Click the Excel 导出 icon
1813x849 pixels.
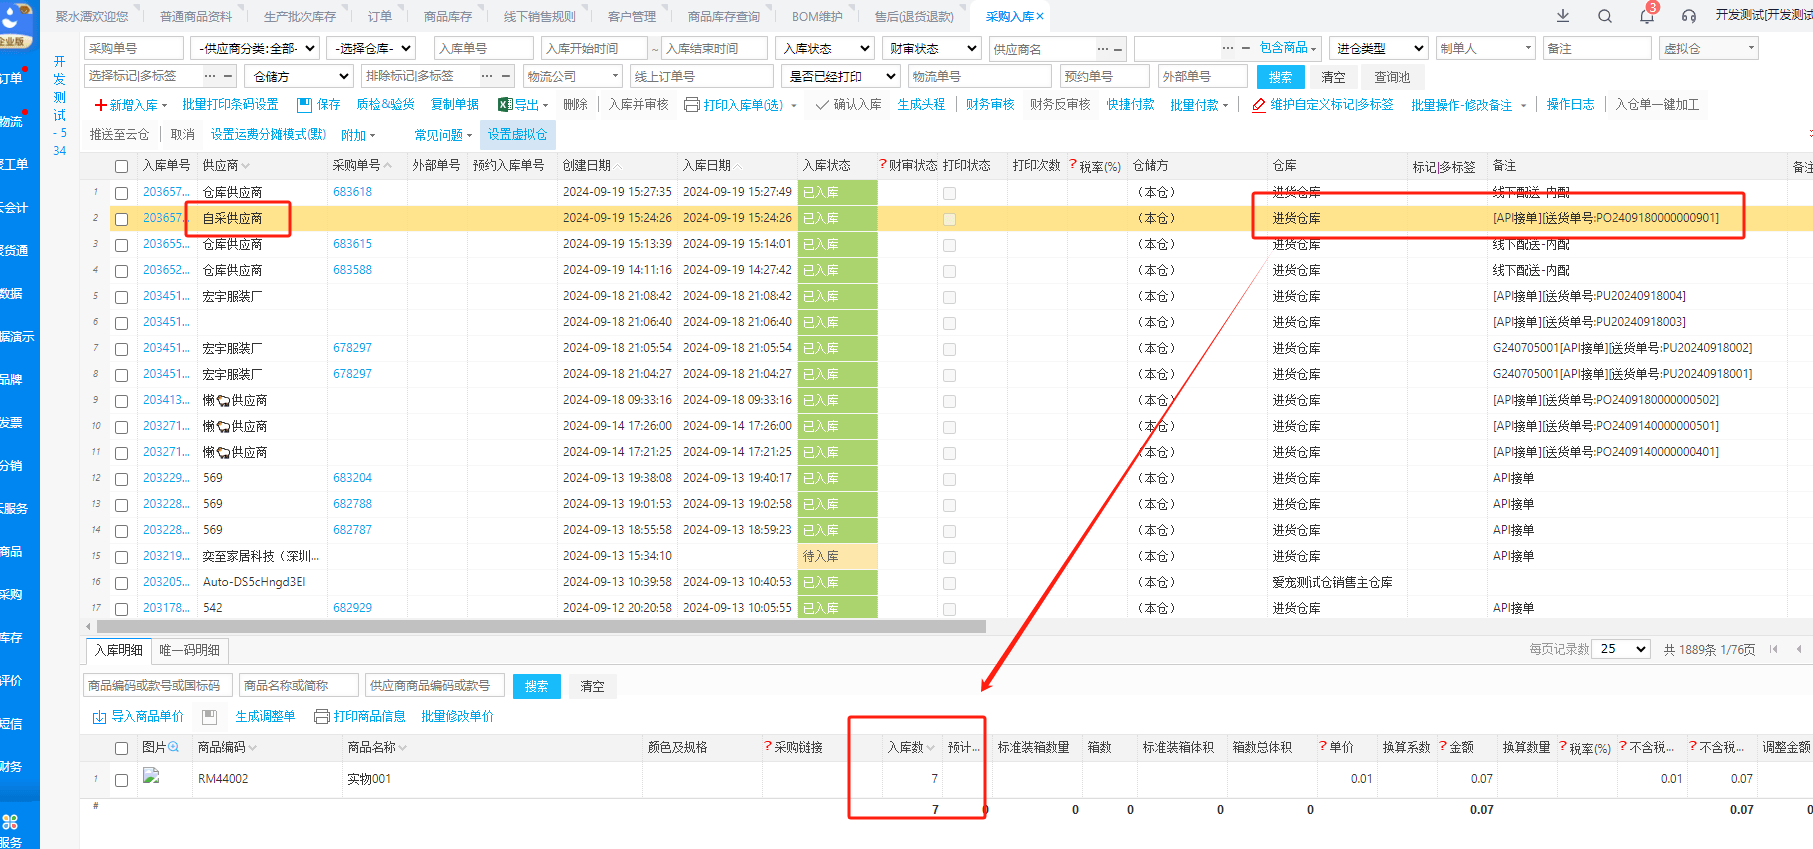click(505, 105)
